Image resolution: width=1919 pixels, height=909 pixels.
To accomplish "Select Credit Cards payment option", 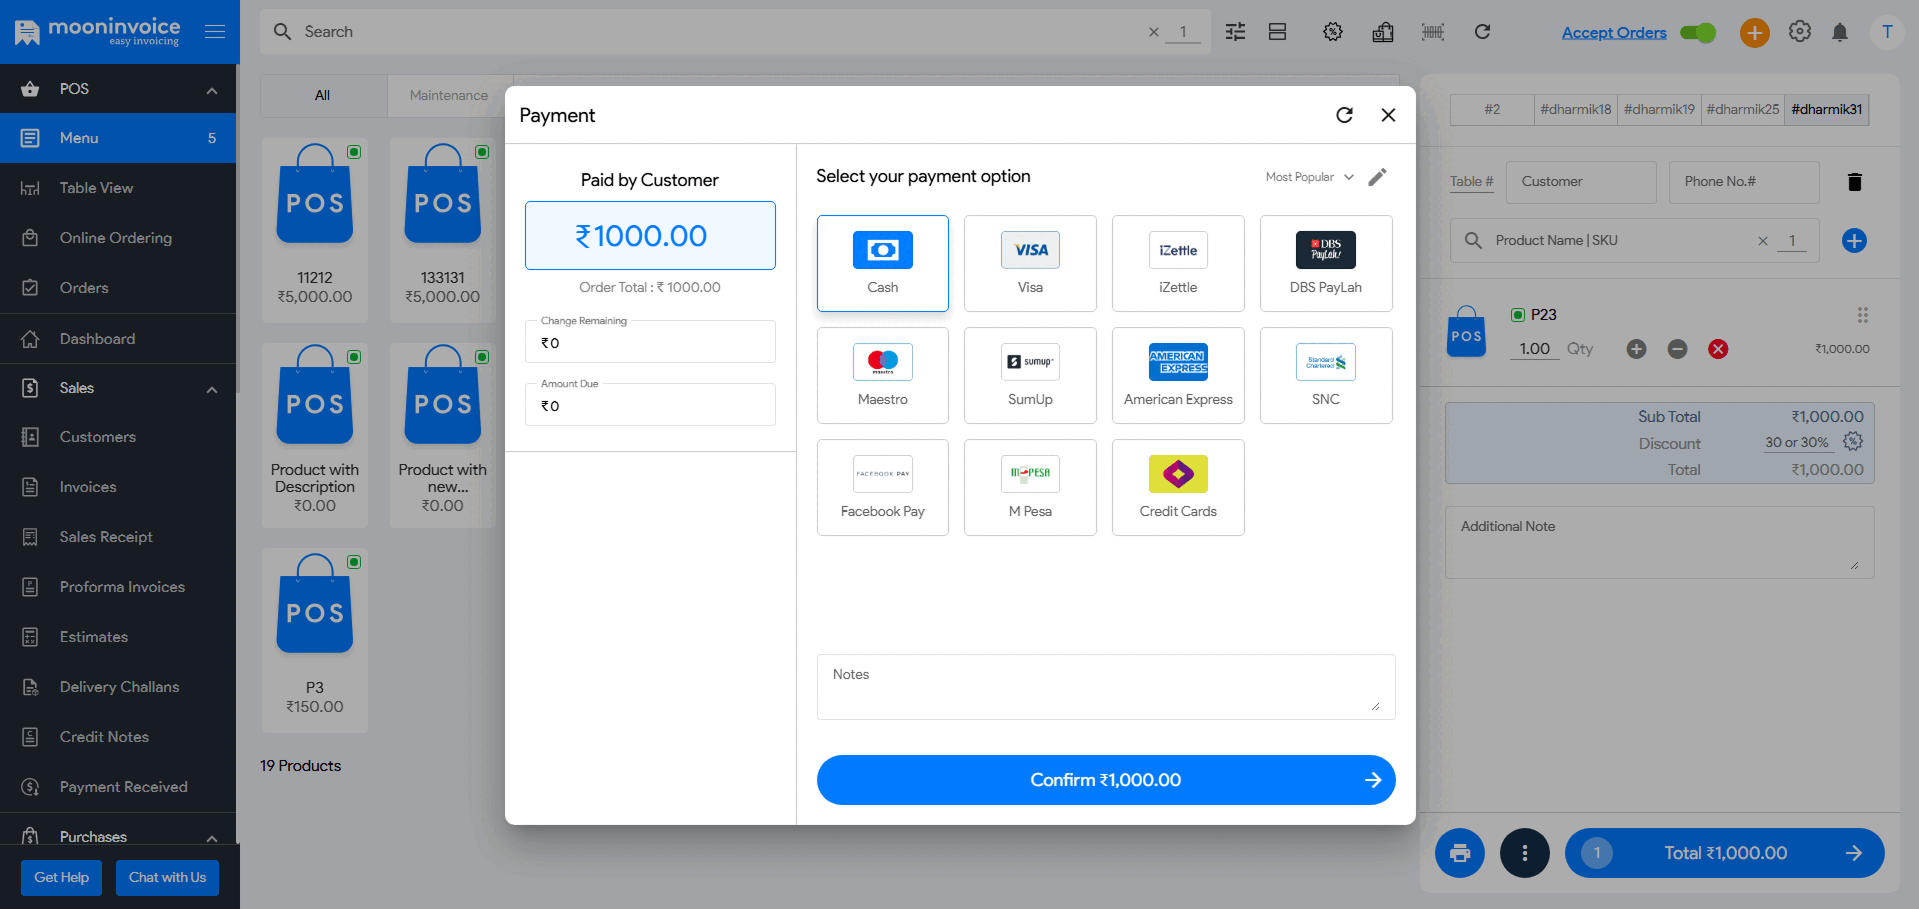I will coord(1178,487).
